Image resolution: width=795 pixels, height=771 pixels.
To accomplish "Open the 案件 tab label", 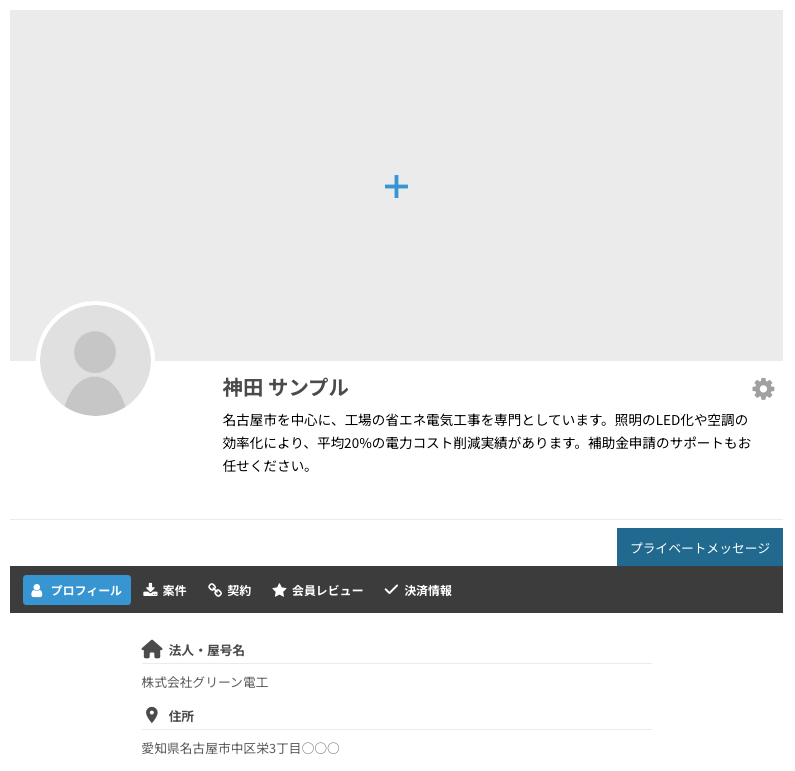I will click(175, 591).
